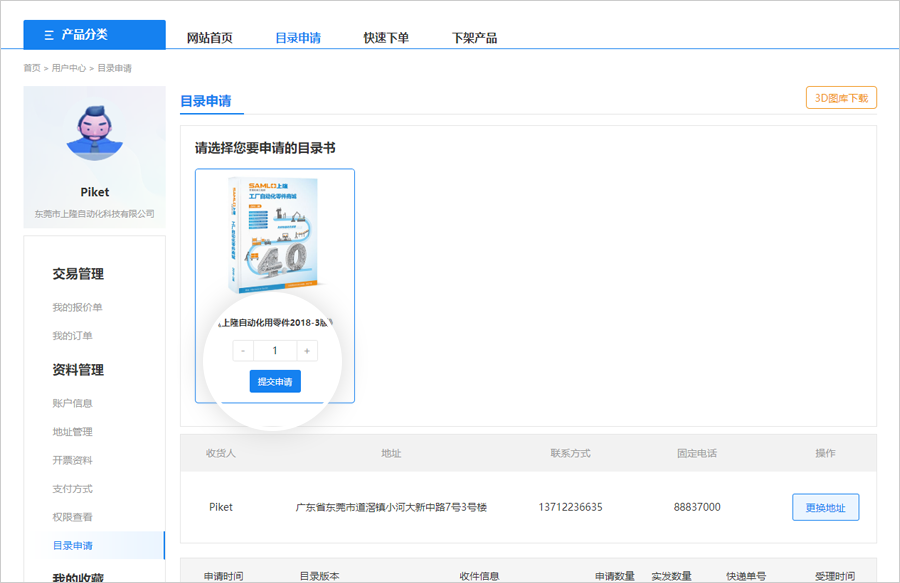Click the Piket user avatar
Image resolution: width=900 pixels, height=583 pixels.
[94, 136]
